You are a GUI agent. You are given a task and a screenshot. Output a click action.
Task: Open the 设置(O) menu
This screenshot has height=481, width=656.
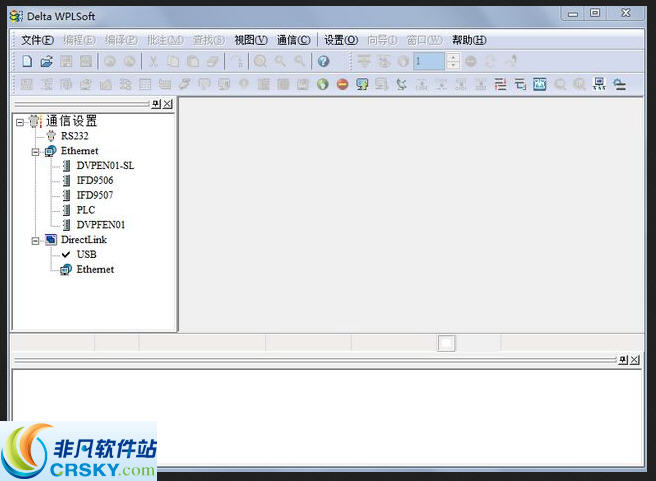click(x=341, y=40)
